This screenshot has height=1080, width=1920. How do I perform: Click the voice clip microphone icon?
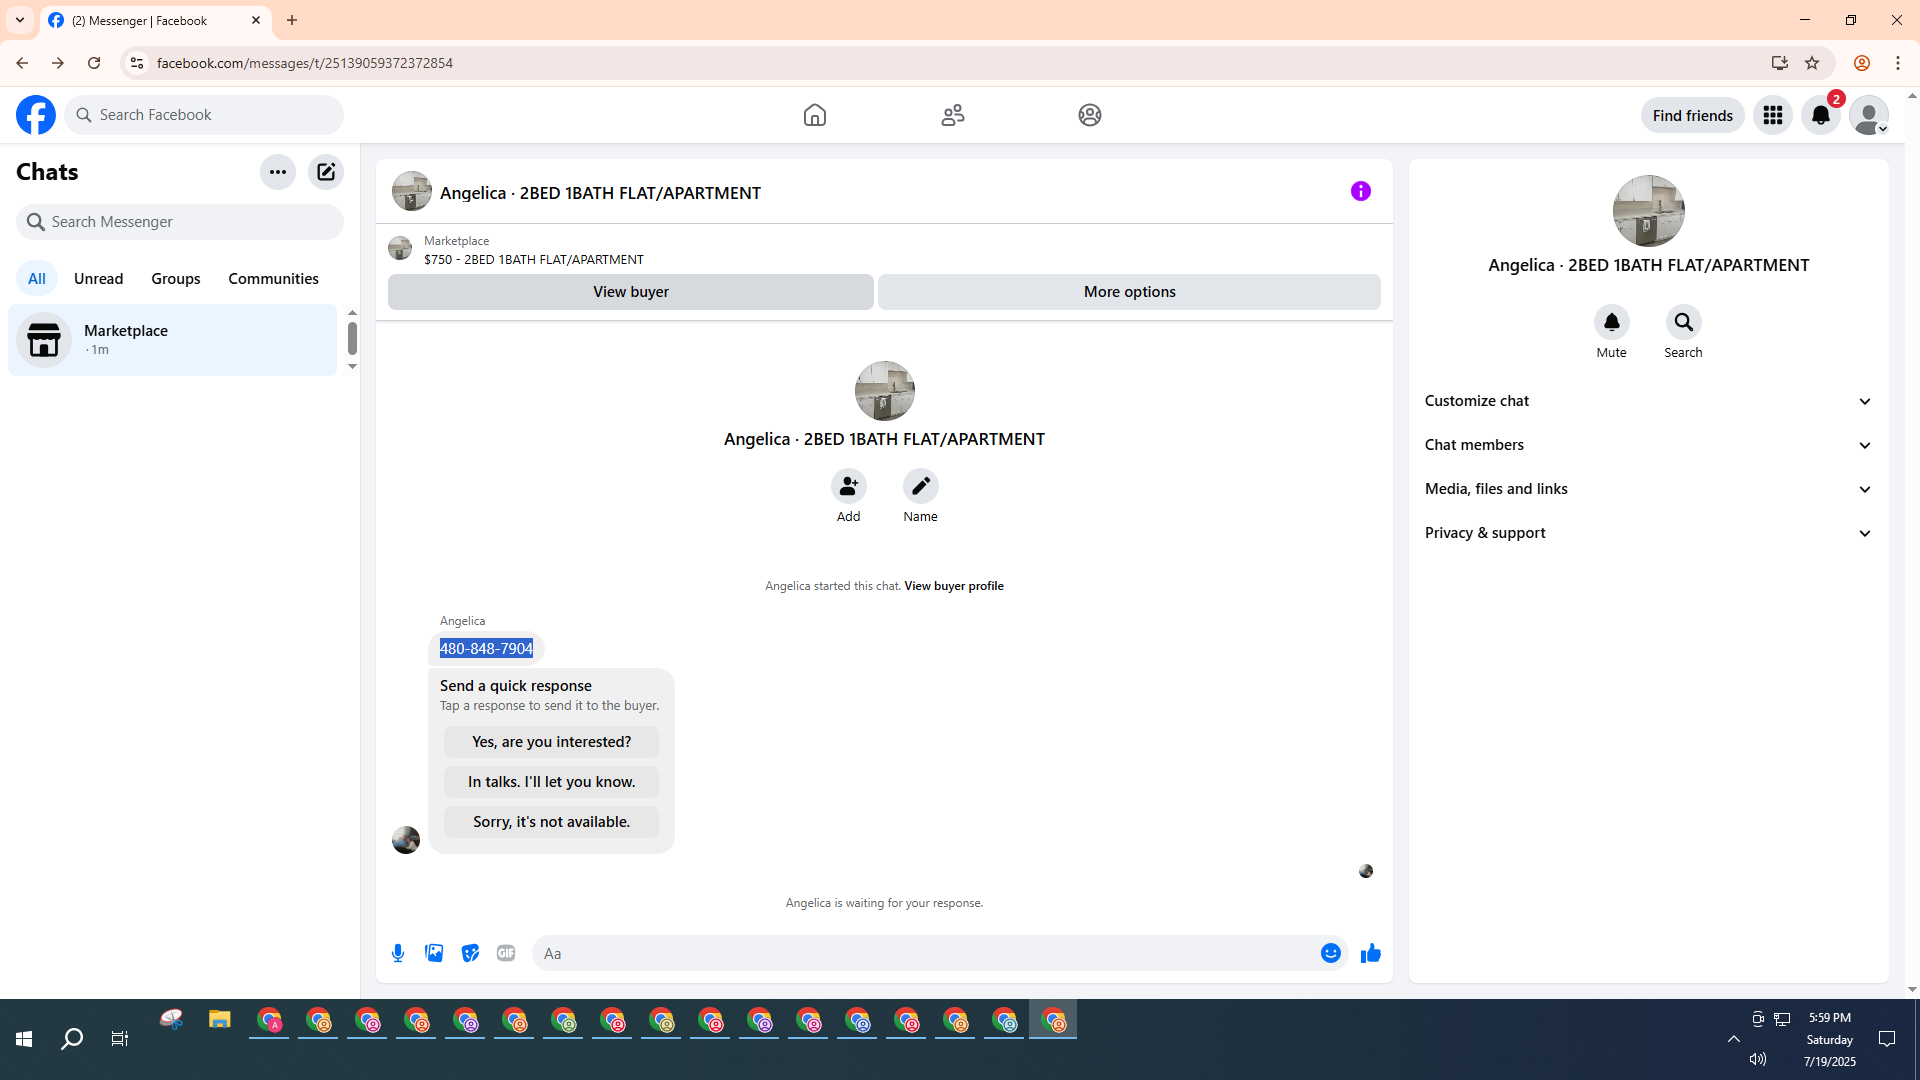click(398, 953)
